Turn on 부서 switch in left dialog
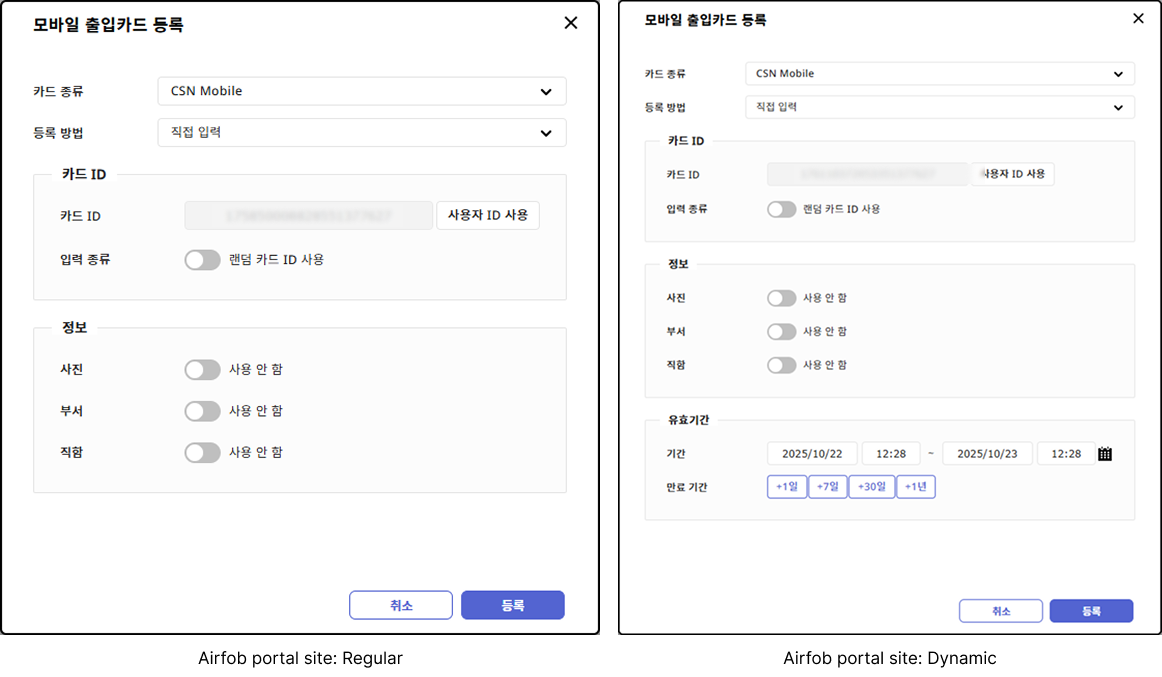Viewport: 1162px width, 677px height. click(x=202, y=411)
